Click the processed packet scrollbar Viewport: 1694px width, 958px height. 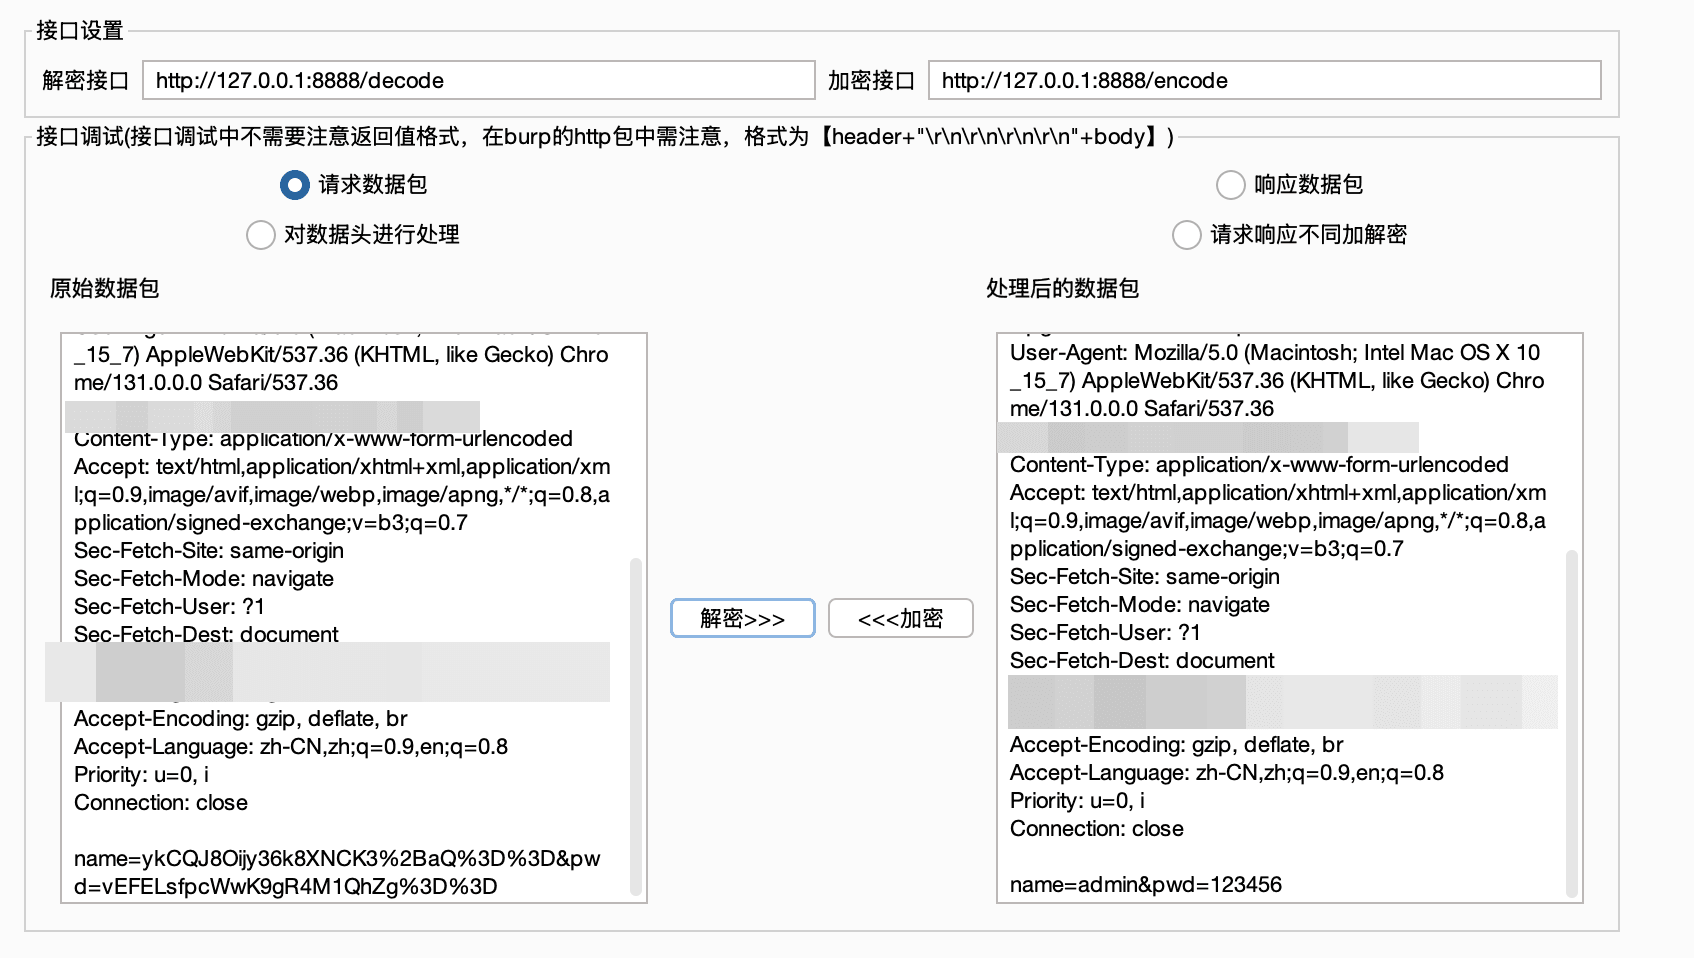(1572, 723)
